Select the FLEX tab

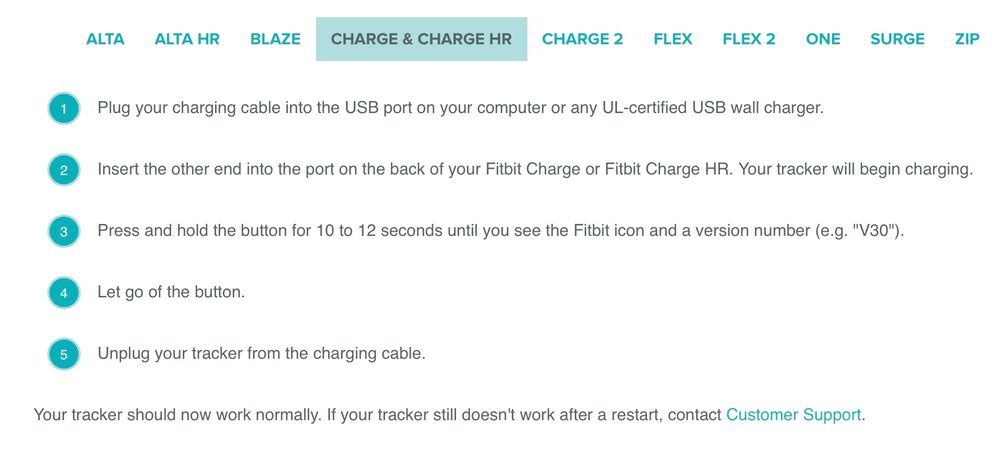(x=673, y=39)
